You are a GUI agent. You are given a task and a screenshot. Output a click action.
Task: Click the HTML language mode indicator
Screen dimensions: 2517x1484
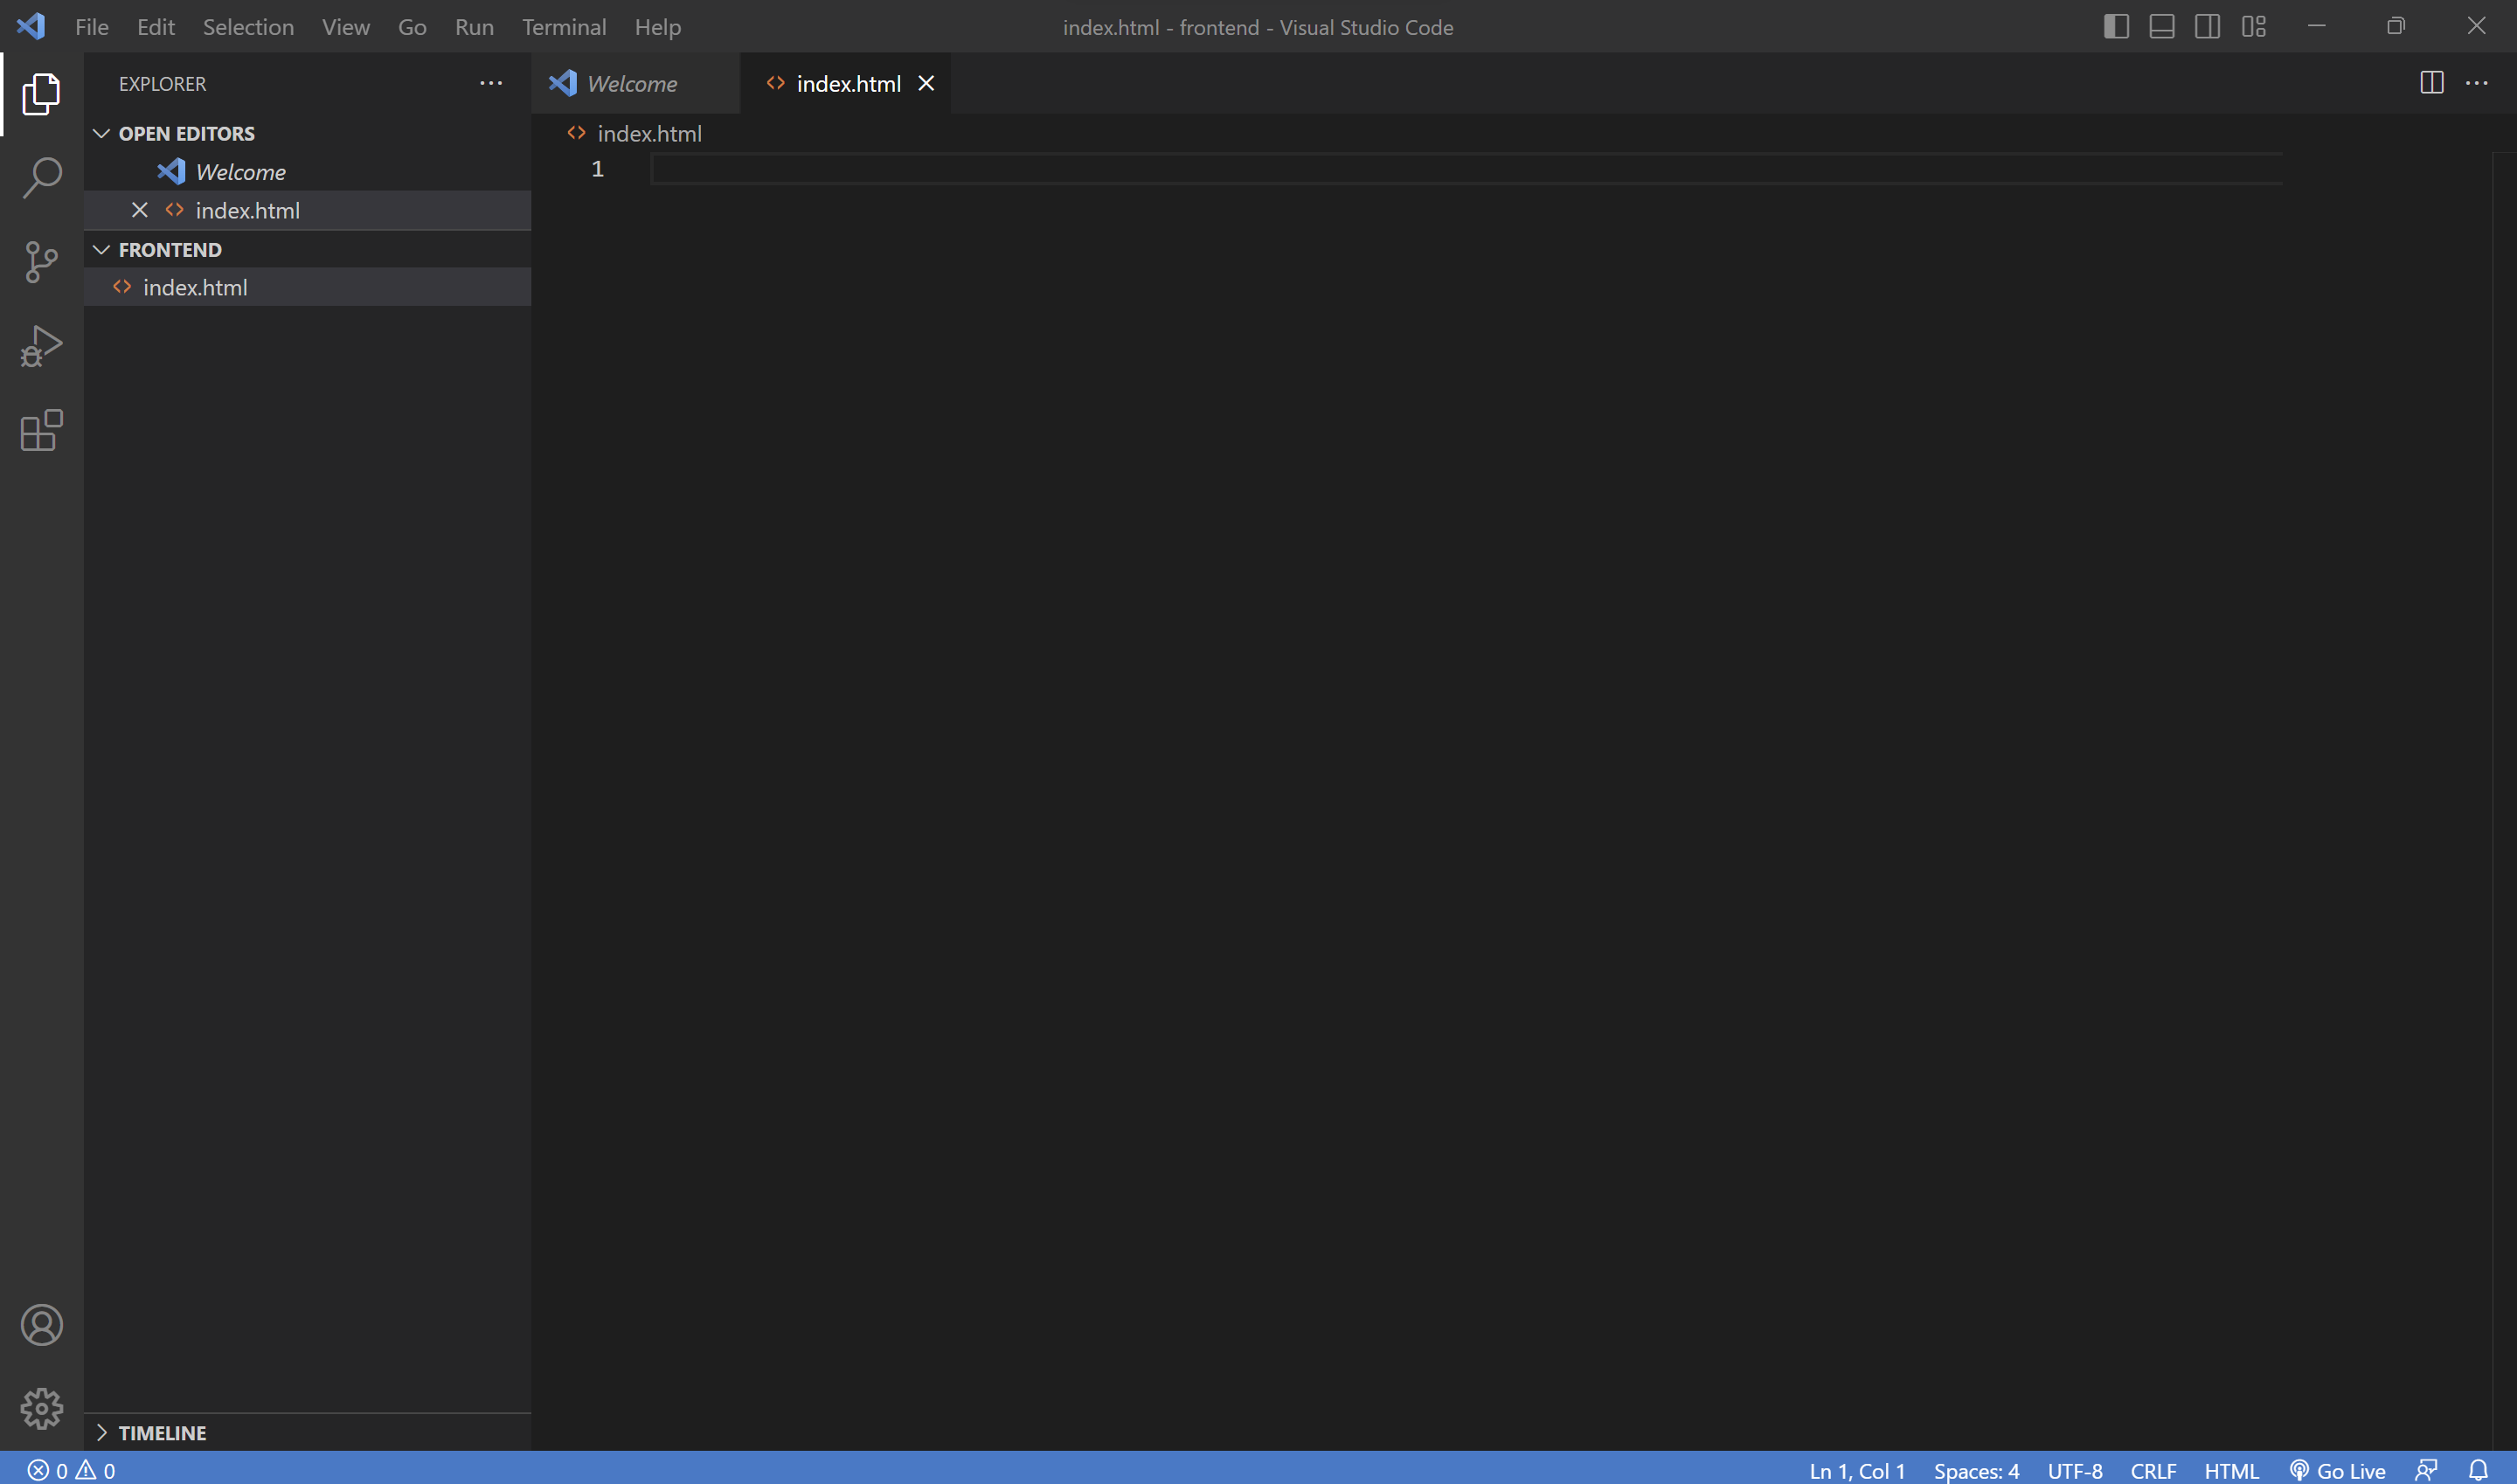pyautogui.click(x=2231, y=1470)
